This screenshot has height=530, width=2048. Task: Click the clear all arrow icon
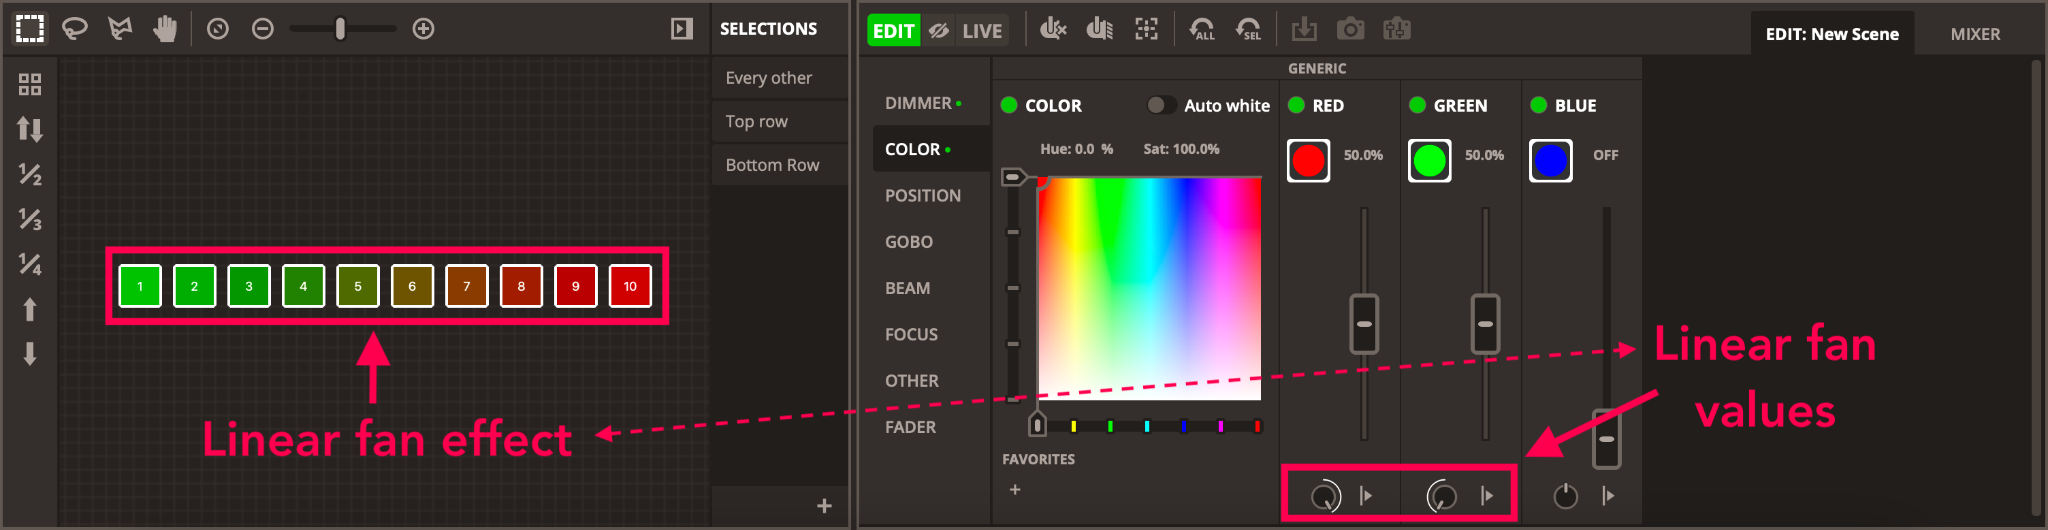point(1202,29)
